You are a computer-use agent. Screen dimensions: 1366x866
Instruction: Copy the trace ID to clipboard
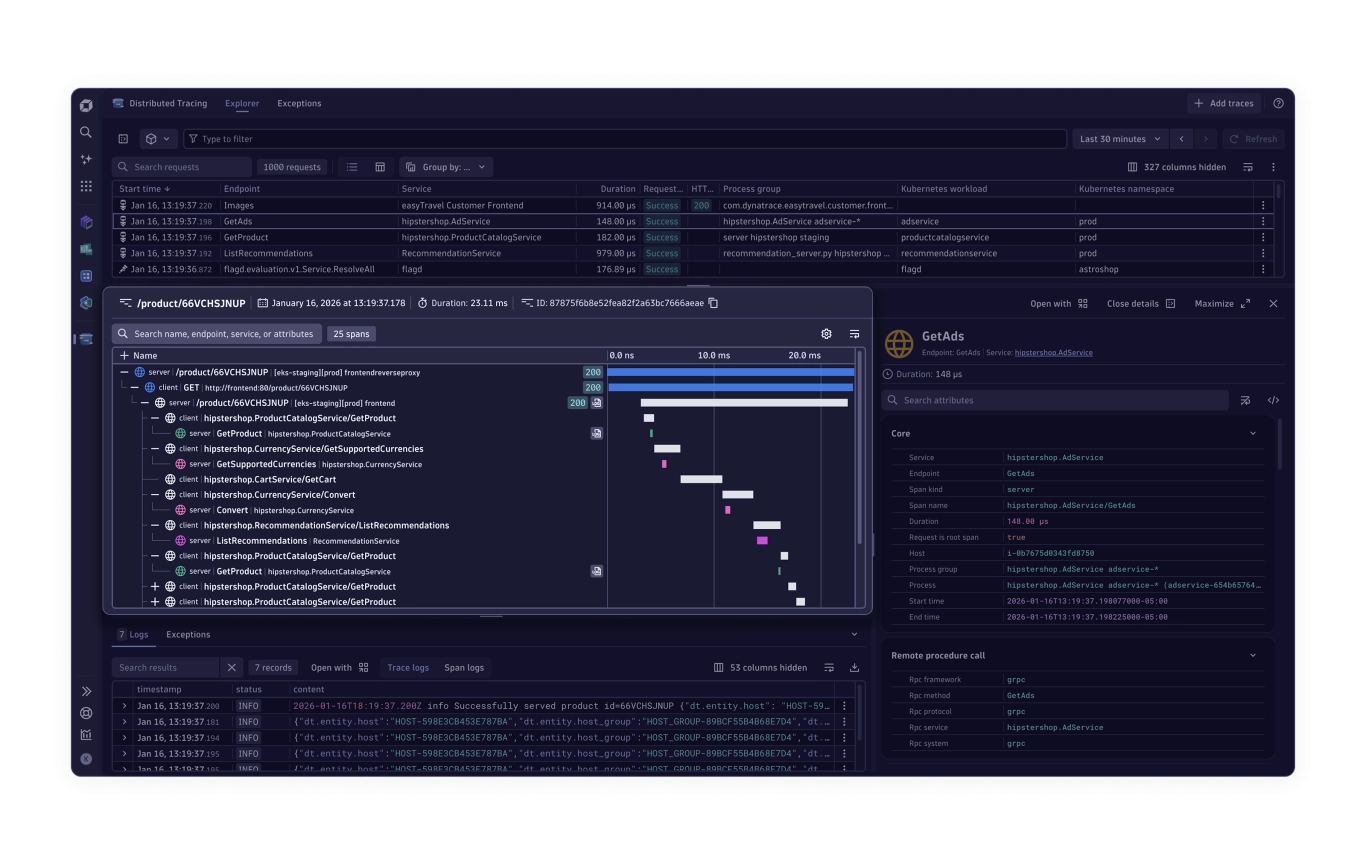point(713,303)
